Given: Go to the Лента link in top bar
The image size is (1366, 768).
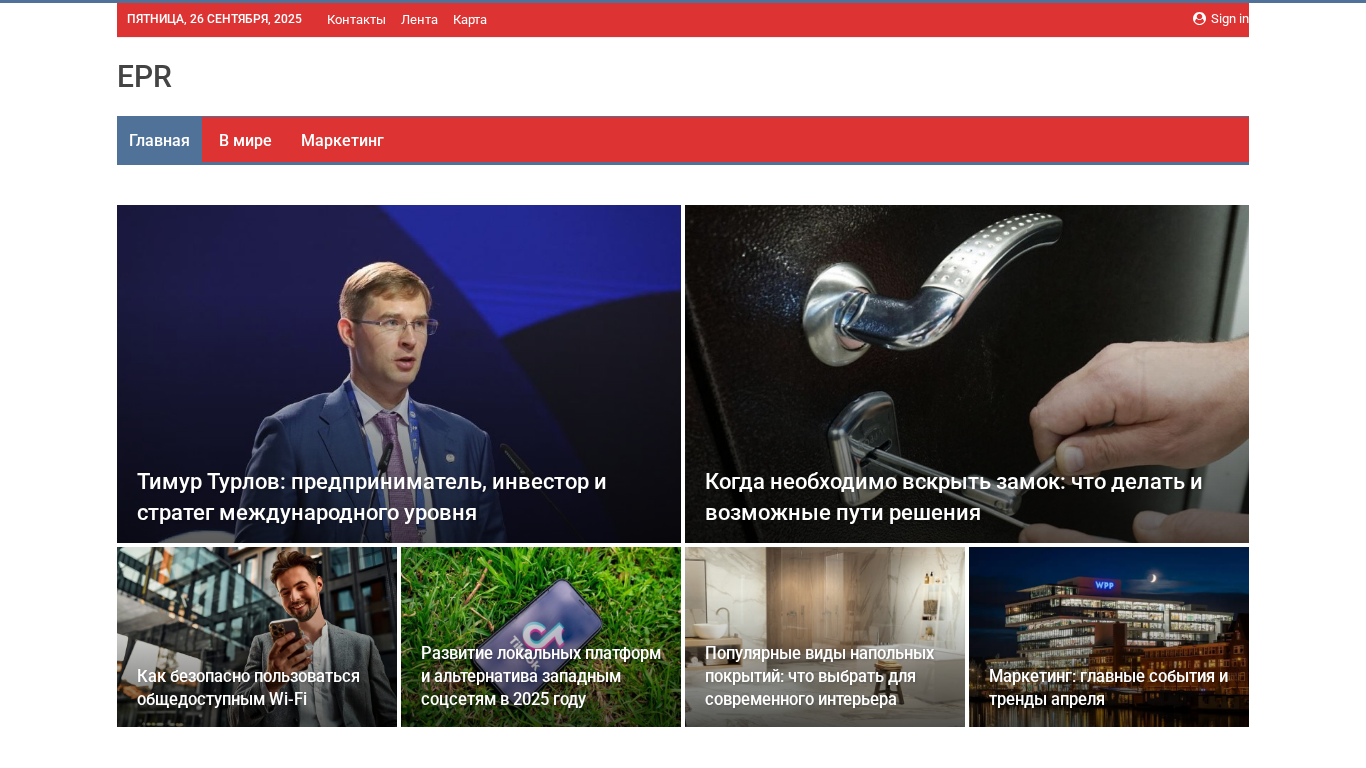Looking at the screenshot, I should [419, 20].
